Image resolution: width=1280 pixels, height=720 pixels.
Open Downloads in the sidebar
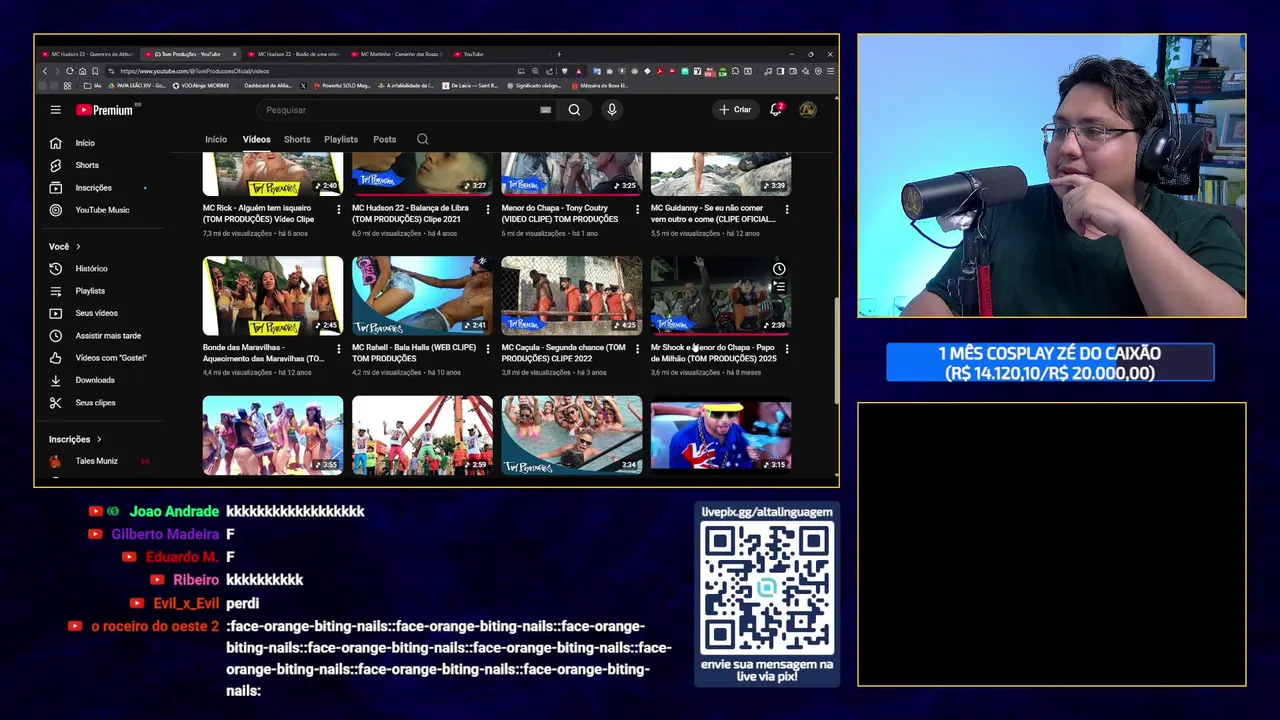pos(97,380)
